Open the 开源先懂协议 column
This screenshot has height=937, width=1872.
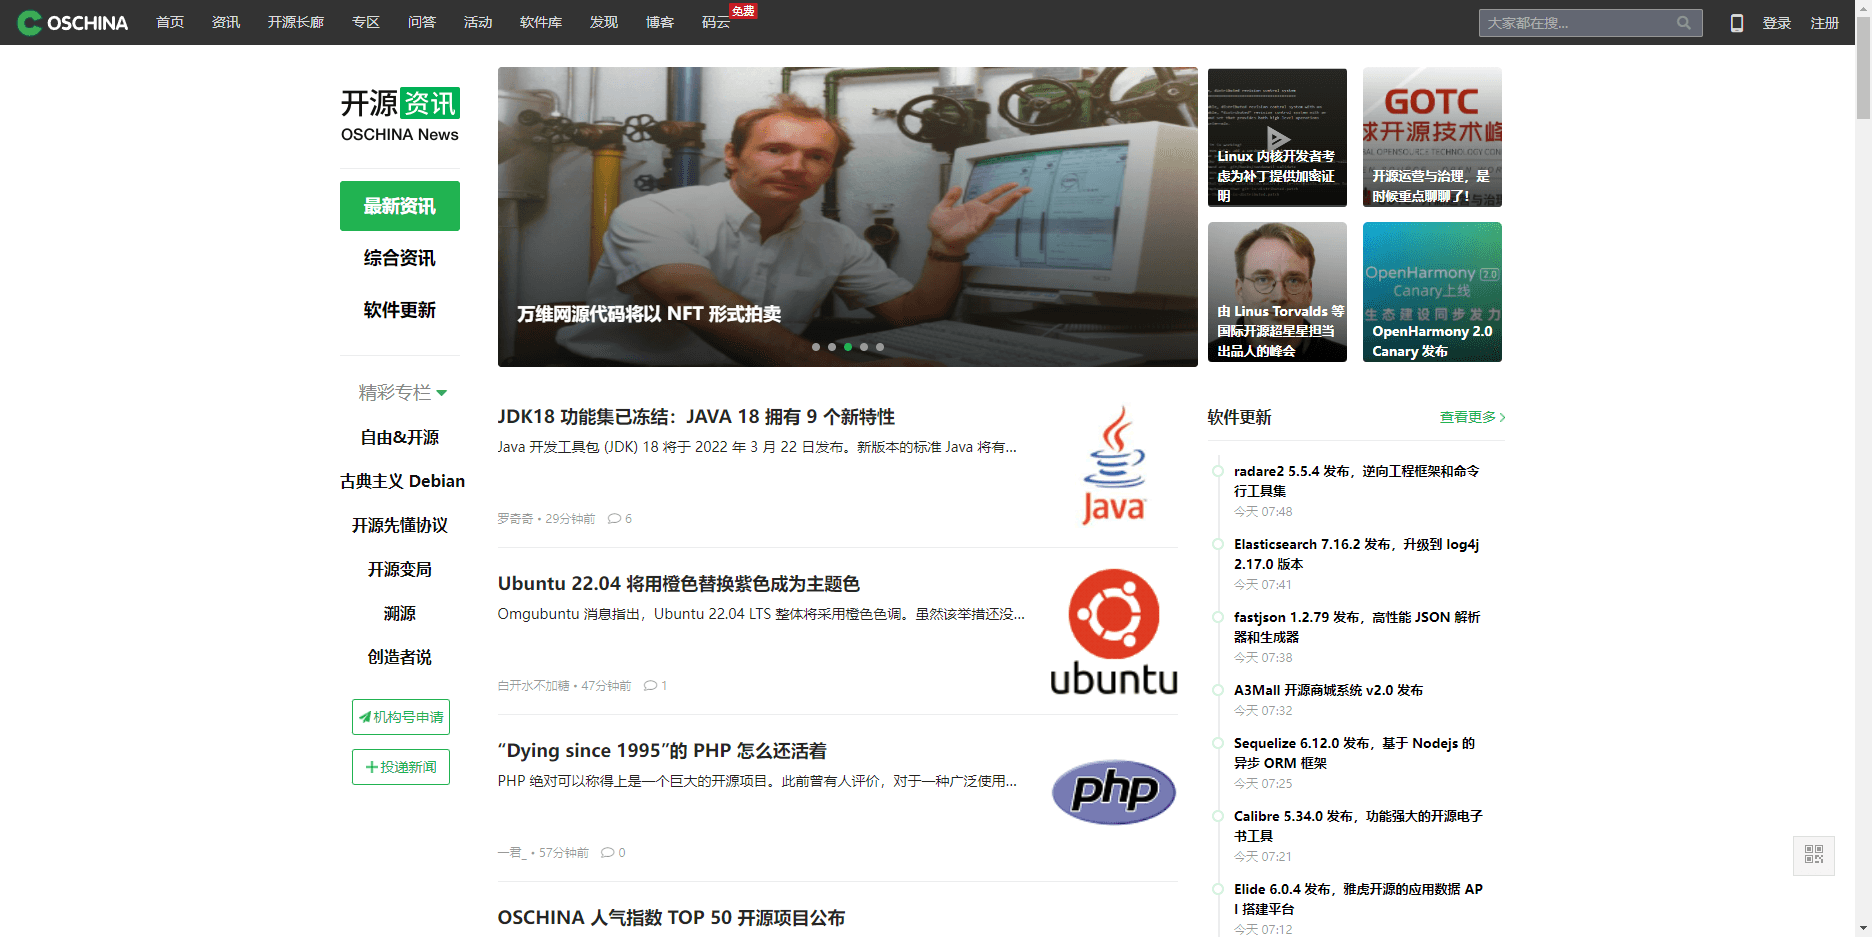tap(400, 525)
